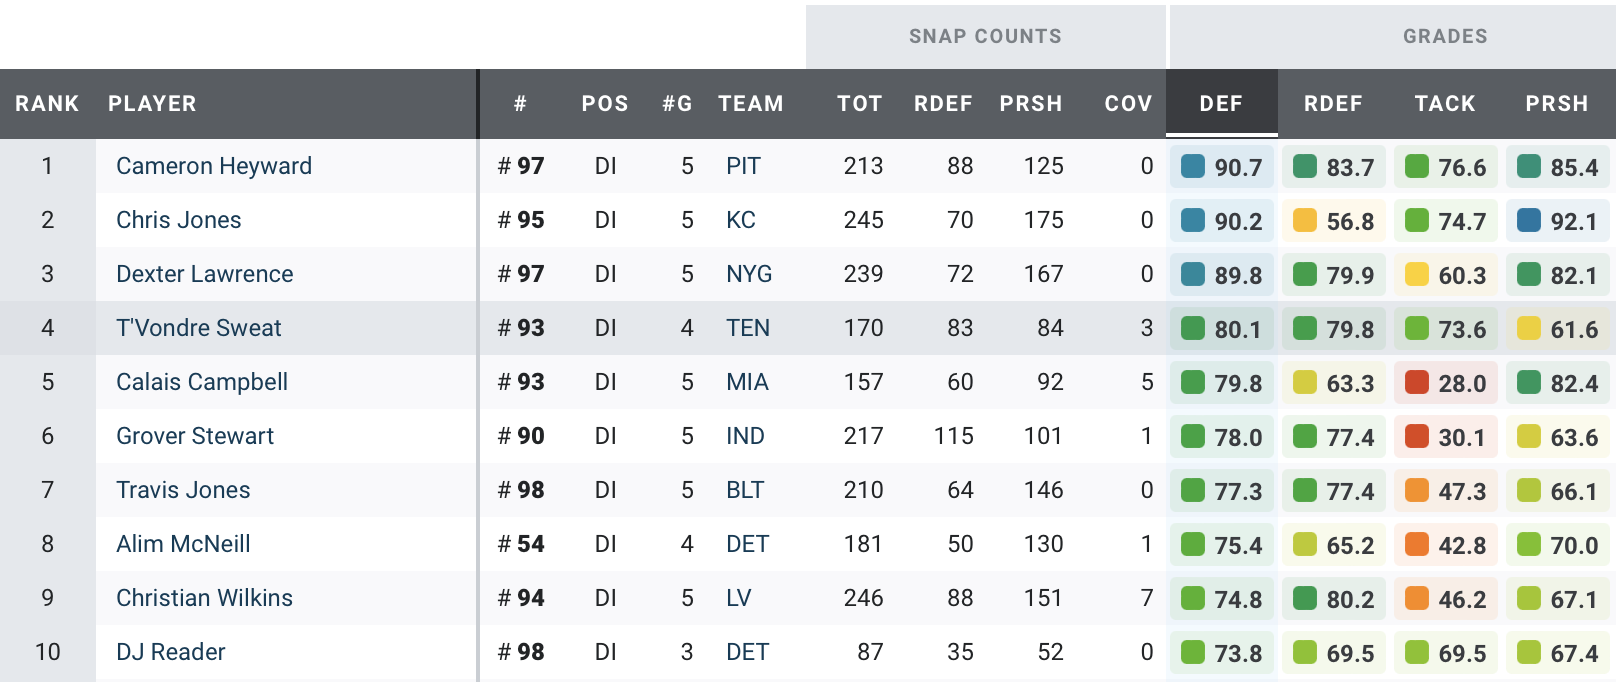The image size is (1616, 682).
Task: Sort the table by DEF grade
Action: tap(1221, 103)
